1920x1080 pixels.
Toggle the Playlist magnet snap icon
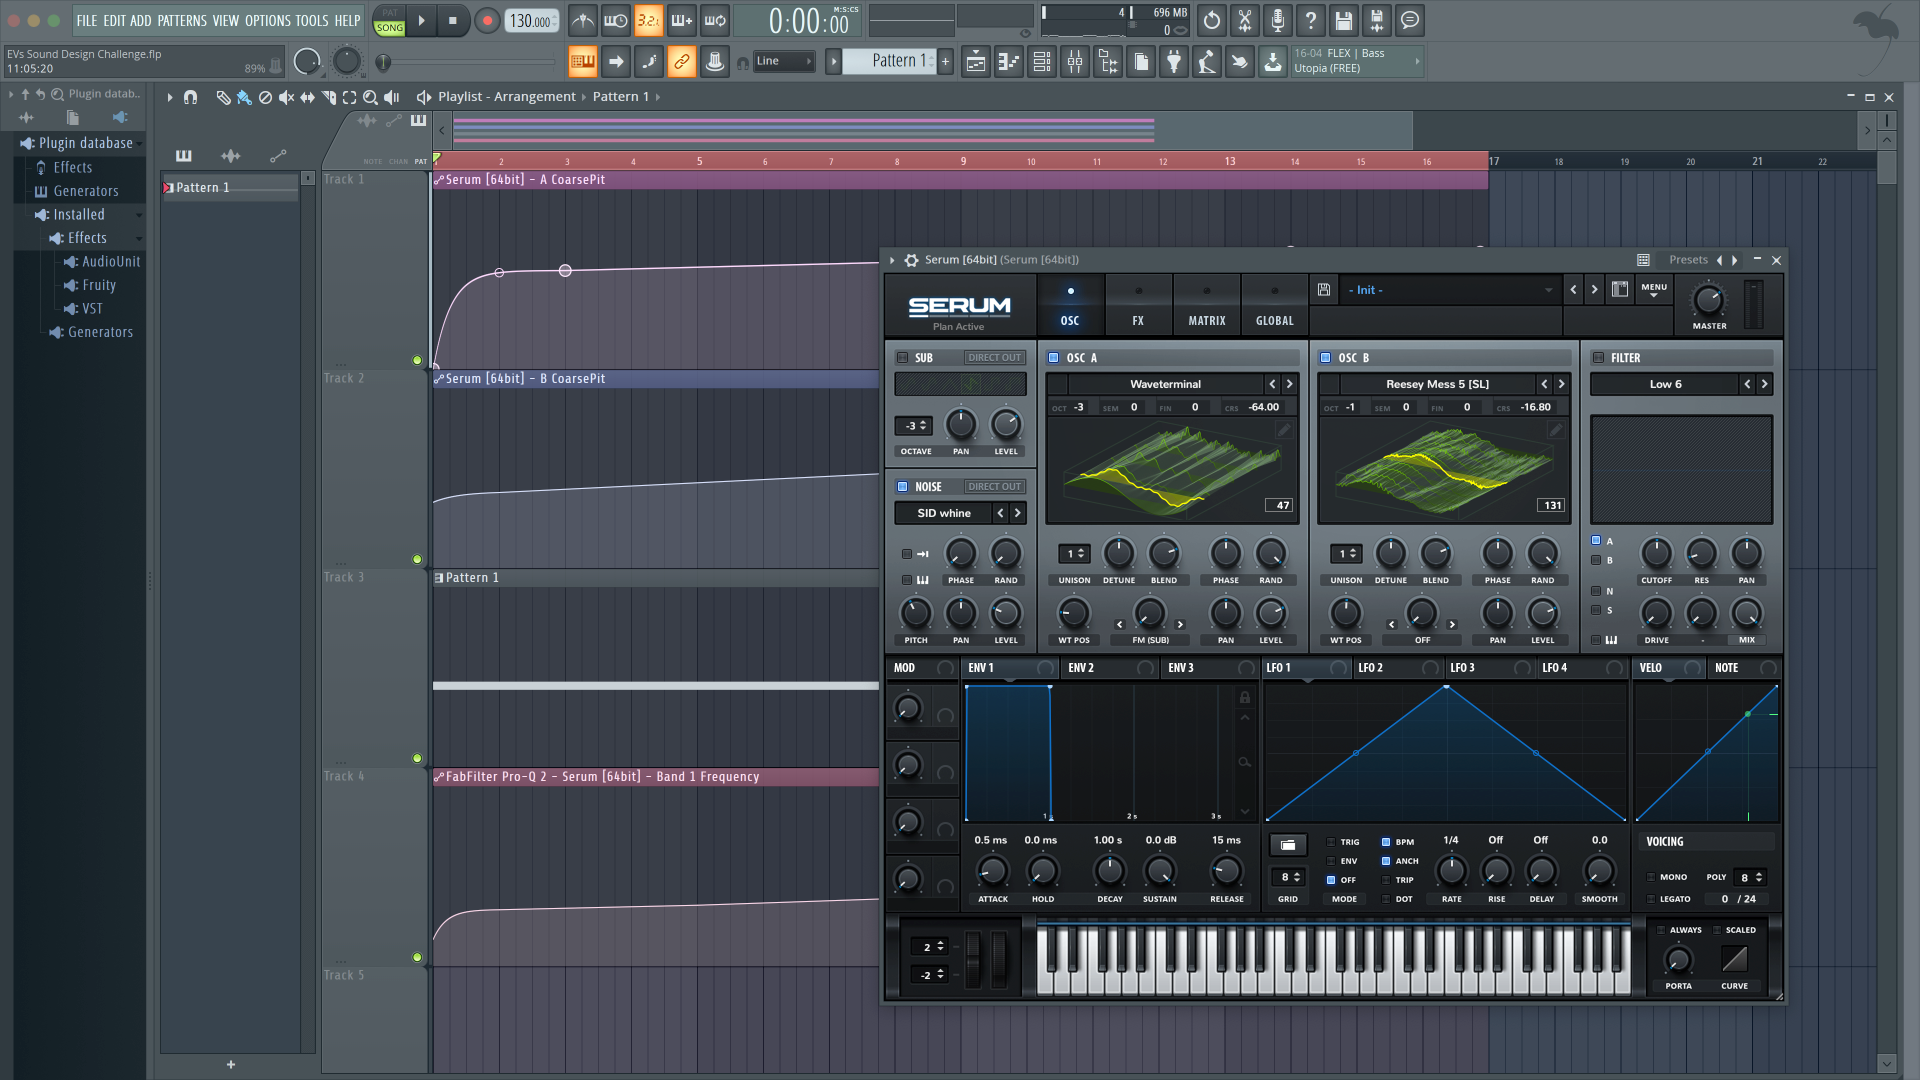190,97
